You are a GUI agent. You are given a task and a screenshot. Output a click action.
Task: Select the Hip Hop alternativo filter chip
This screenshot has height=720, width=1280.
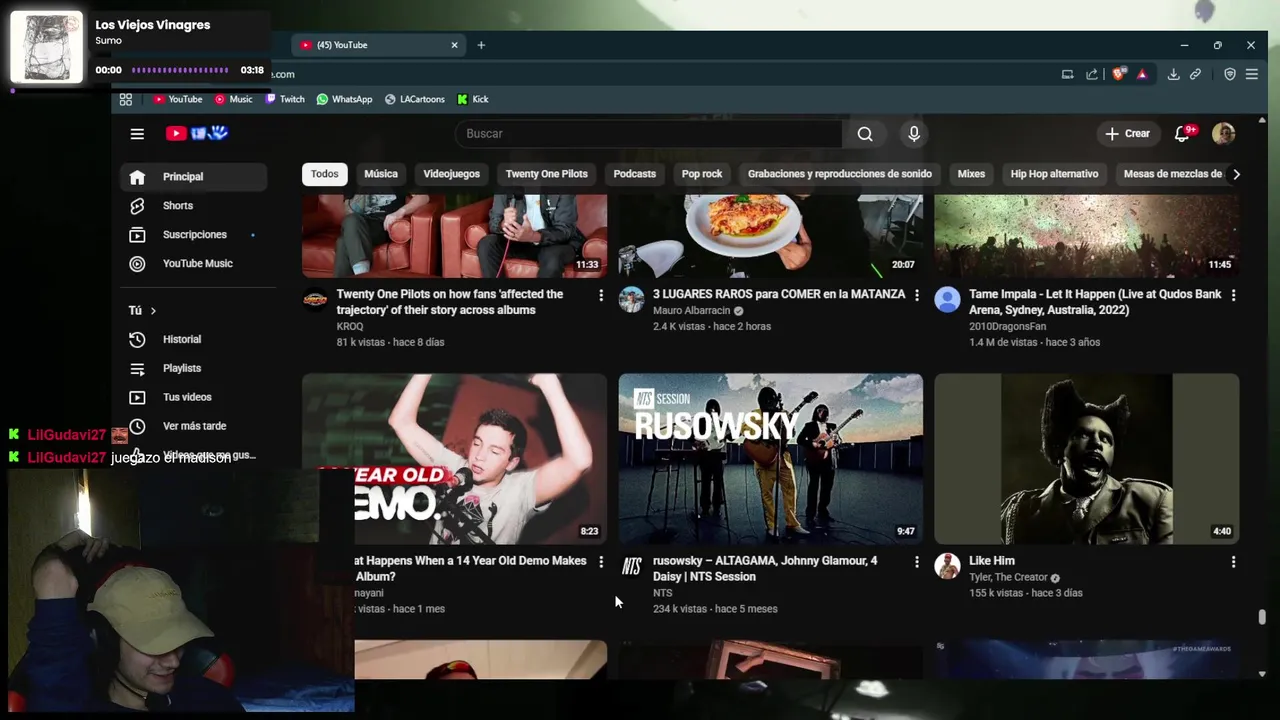(x=1054, y=174)
